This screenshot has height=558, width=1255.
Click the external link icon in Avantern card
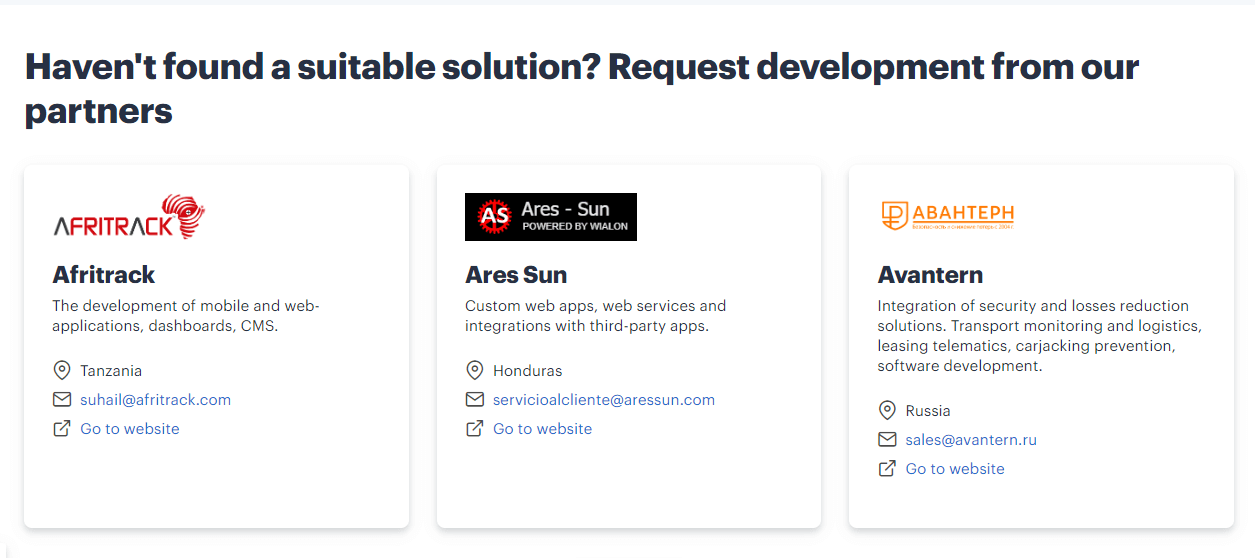(887, 469)
